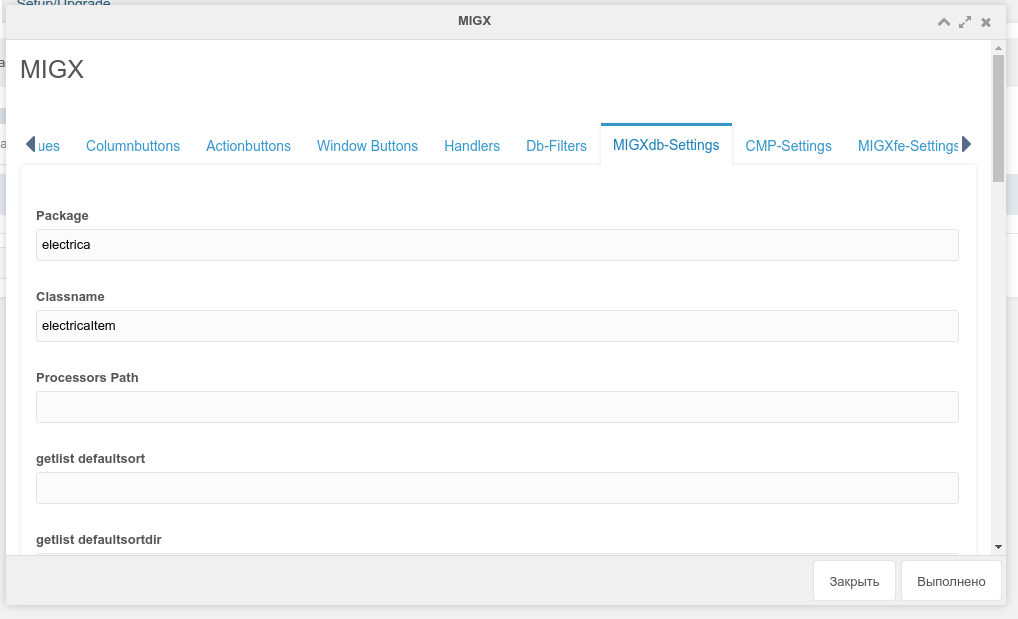Select the Handlers tab
This screenshot has height=619, width=1018.
pos(472,145)
